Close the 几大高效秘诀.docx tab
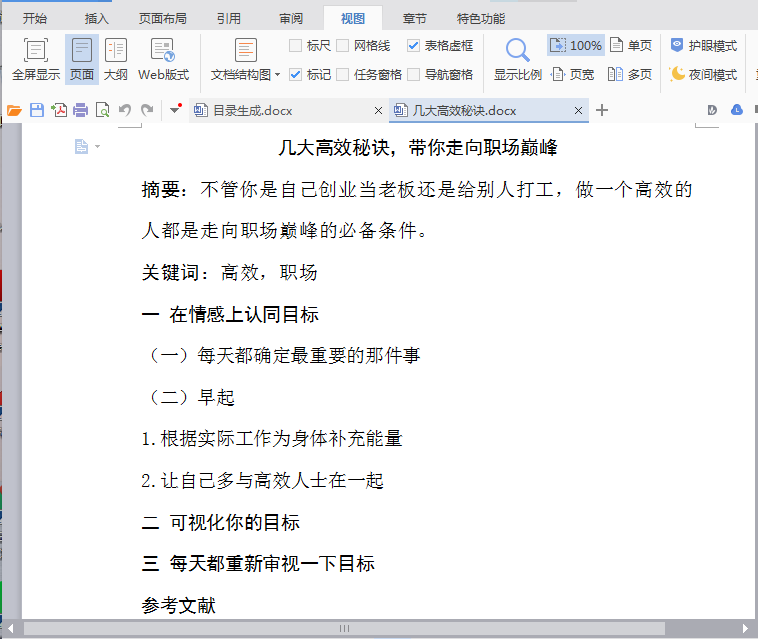This screenshot has width=758, height=639. (x=578, y=111)
